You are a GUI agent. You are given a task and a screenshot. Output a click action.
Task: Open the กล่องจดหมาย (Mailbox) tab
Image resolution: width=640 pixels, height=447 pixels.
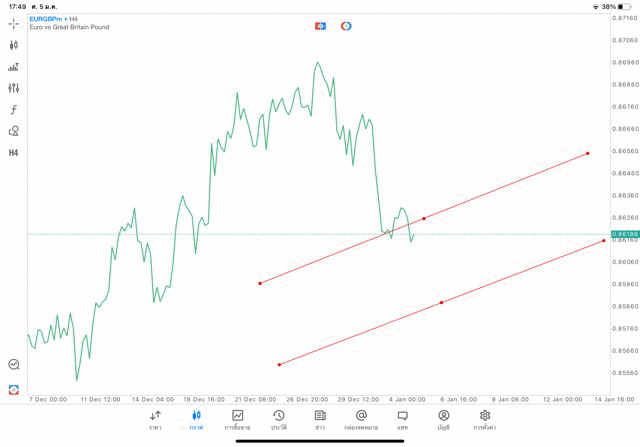(361, 420)
